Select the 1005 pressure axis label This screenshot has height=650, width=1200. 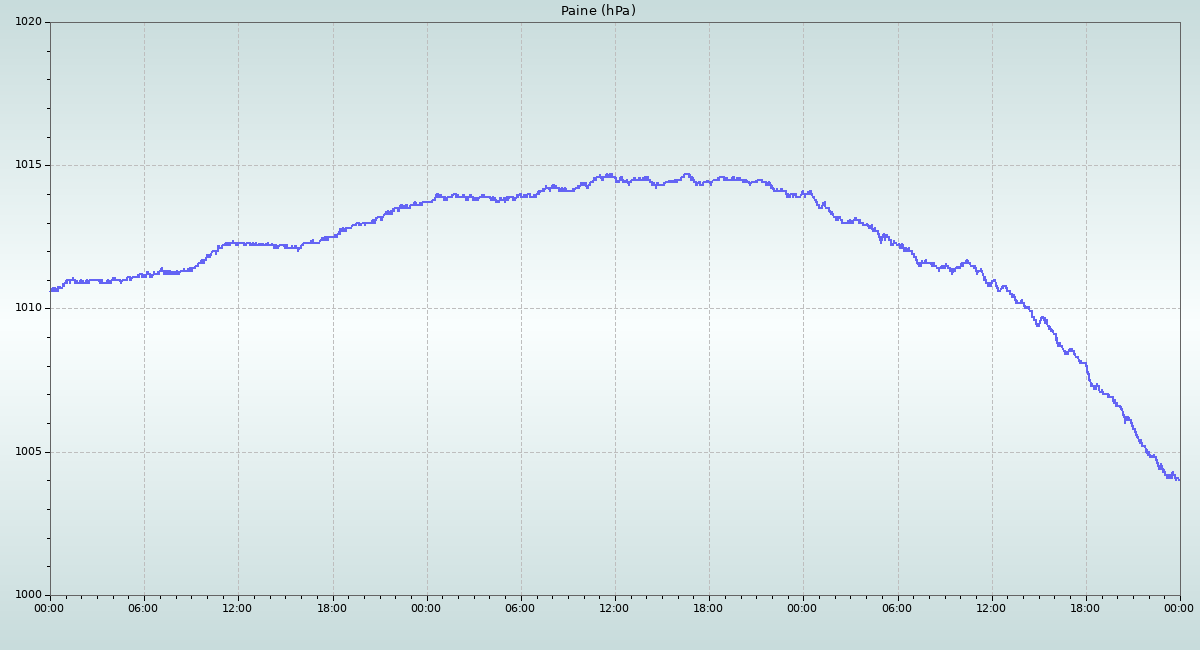pyautogui.click(x=27, y=452)
